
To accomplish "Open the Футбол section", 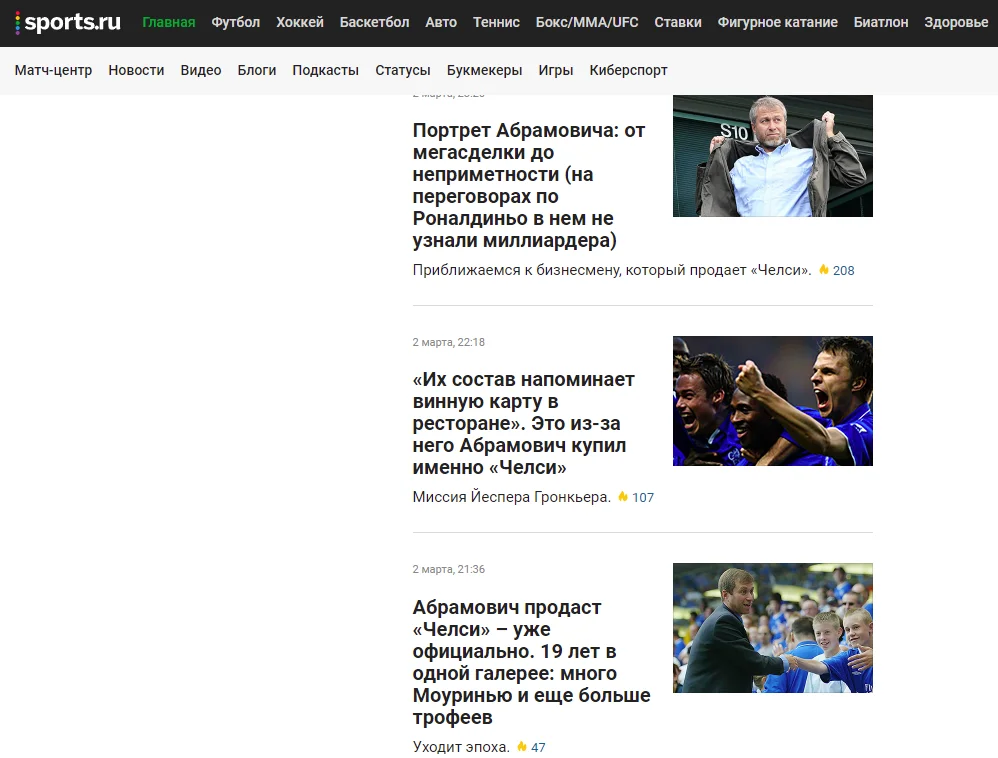I will pyautogui.click(x=235, y=22).
